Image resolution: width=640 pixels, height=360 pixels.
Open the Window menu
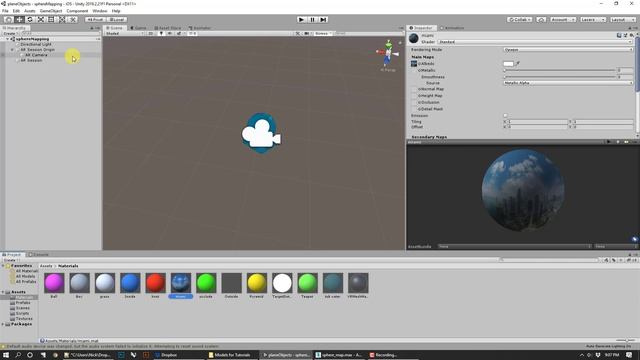tap(100, 11)
